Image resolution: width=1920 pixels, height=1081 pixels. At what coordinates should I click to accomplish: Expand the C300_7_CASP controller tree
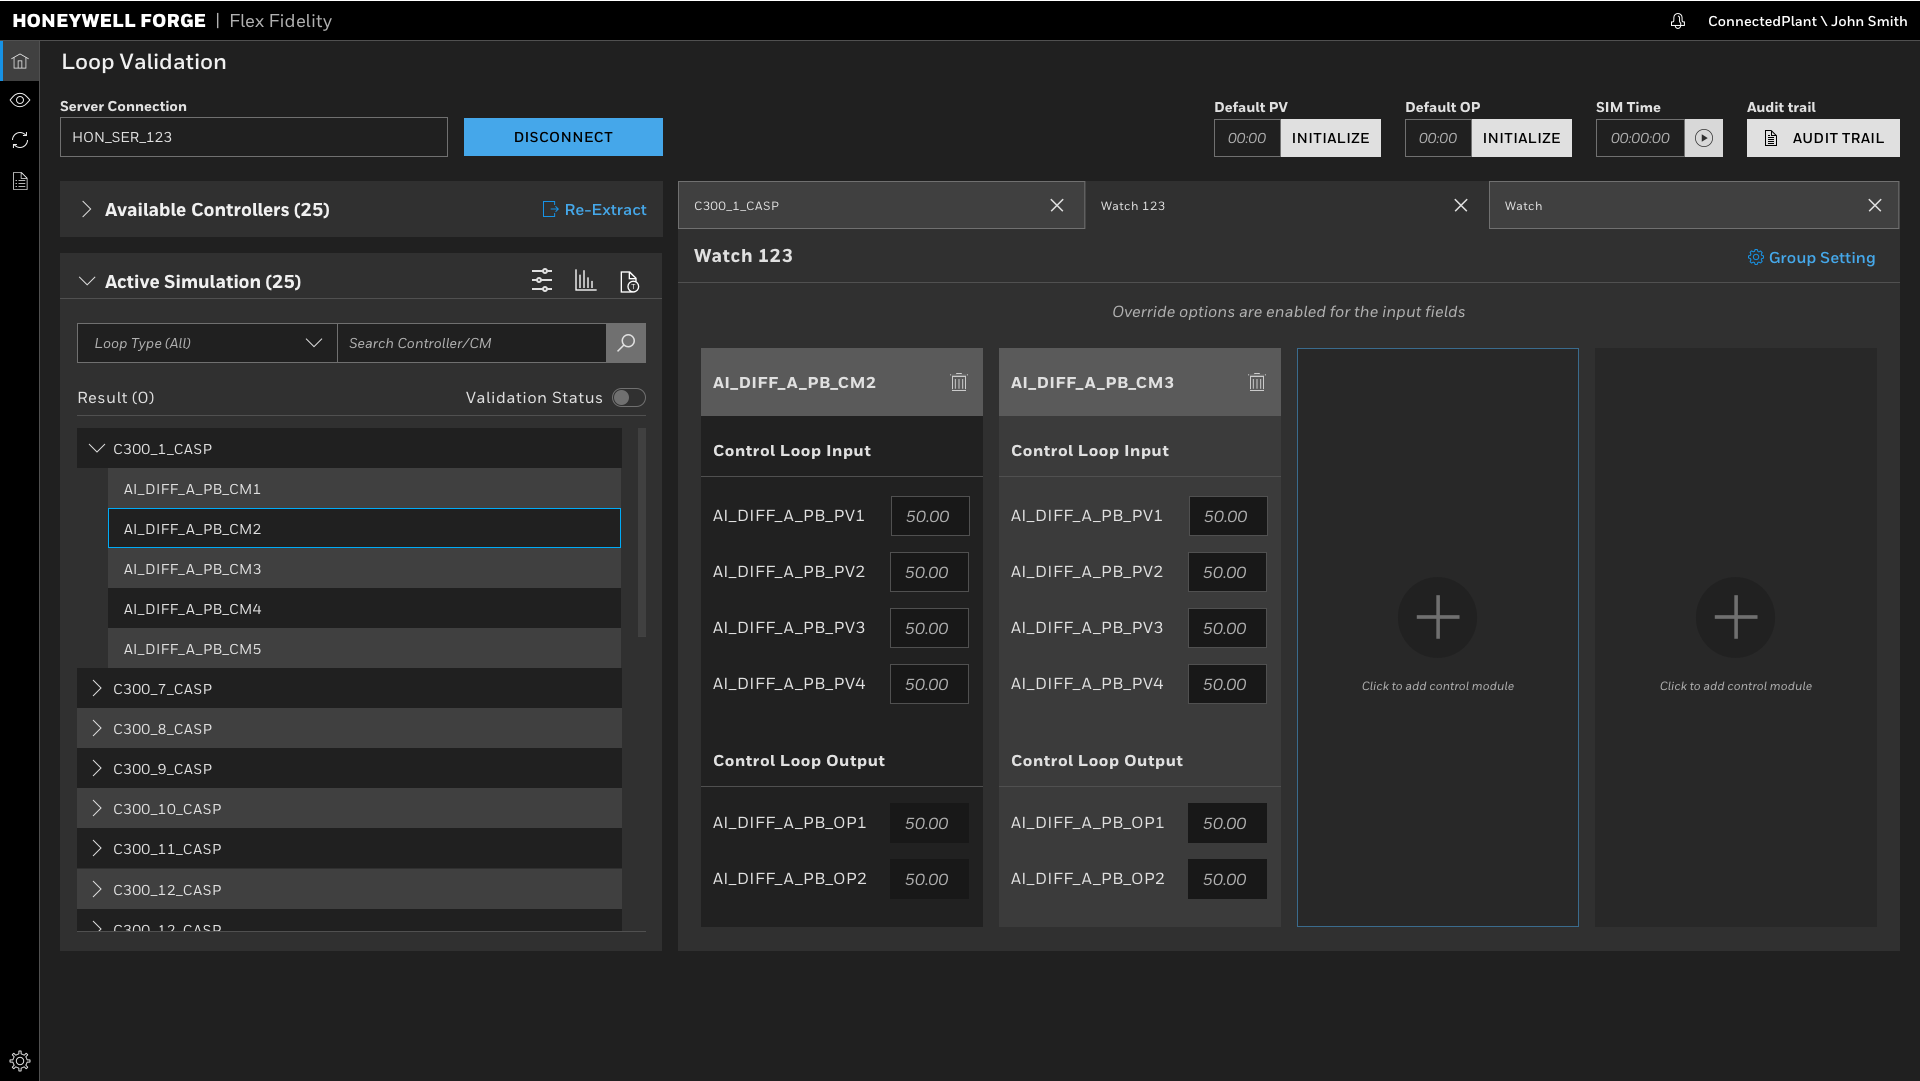98,688
